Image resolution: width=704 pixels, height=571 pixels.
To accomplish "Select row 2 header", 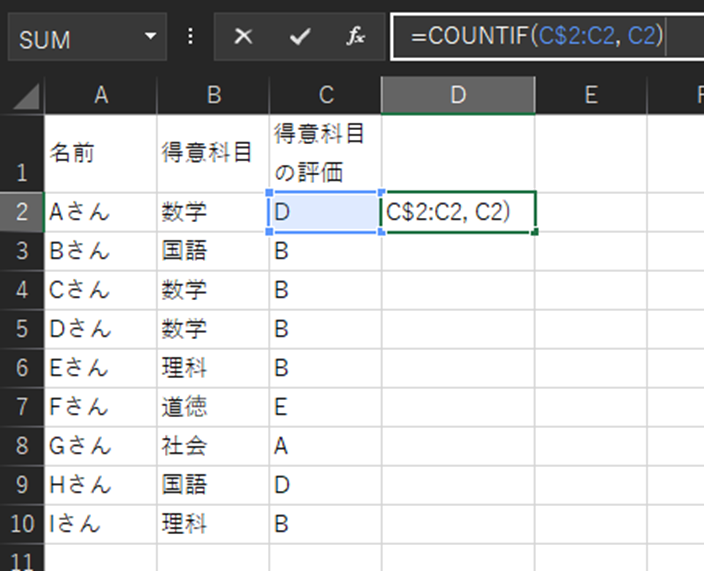I will click(22, 212).
